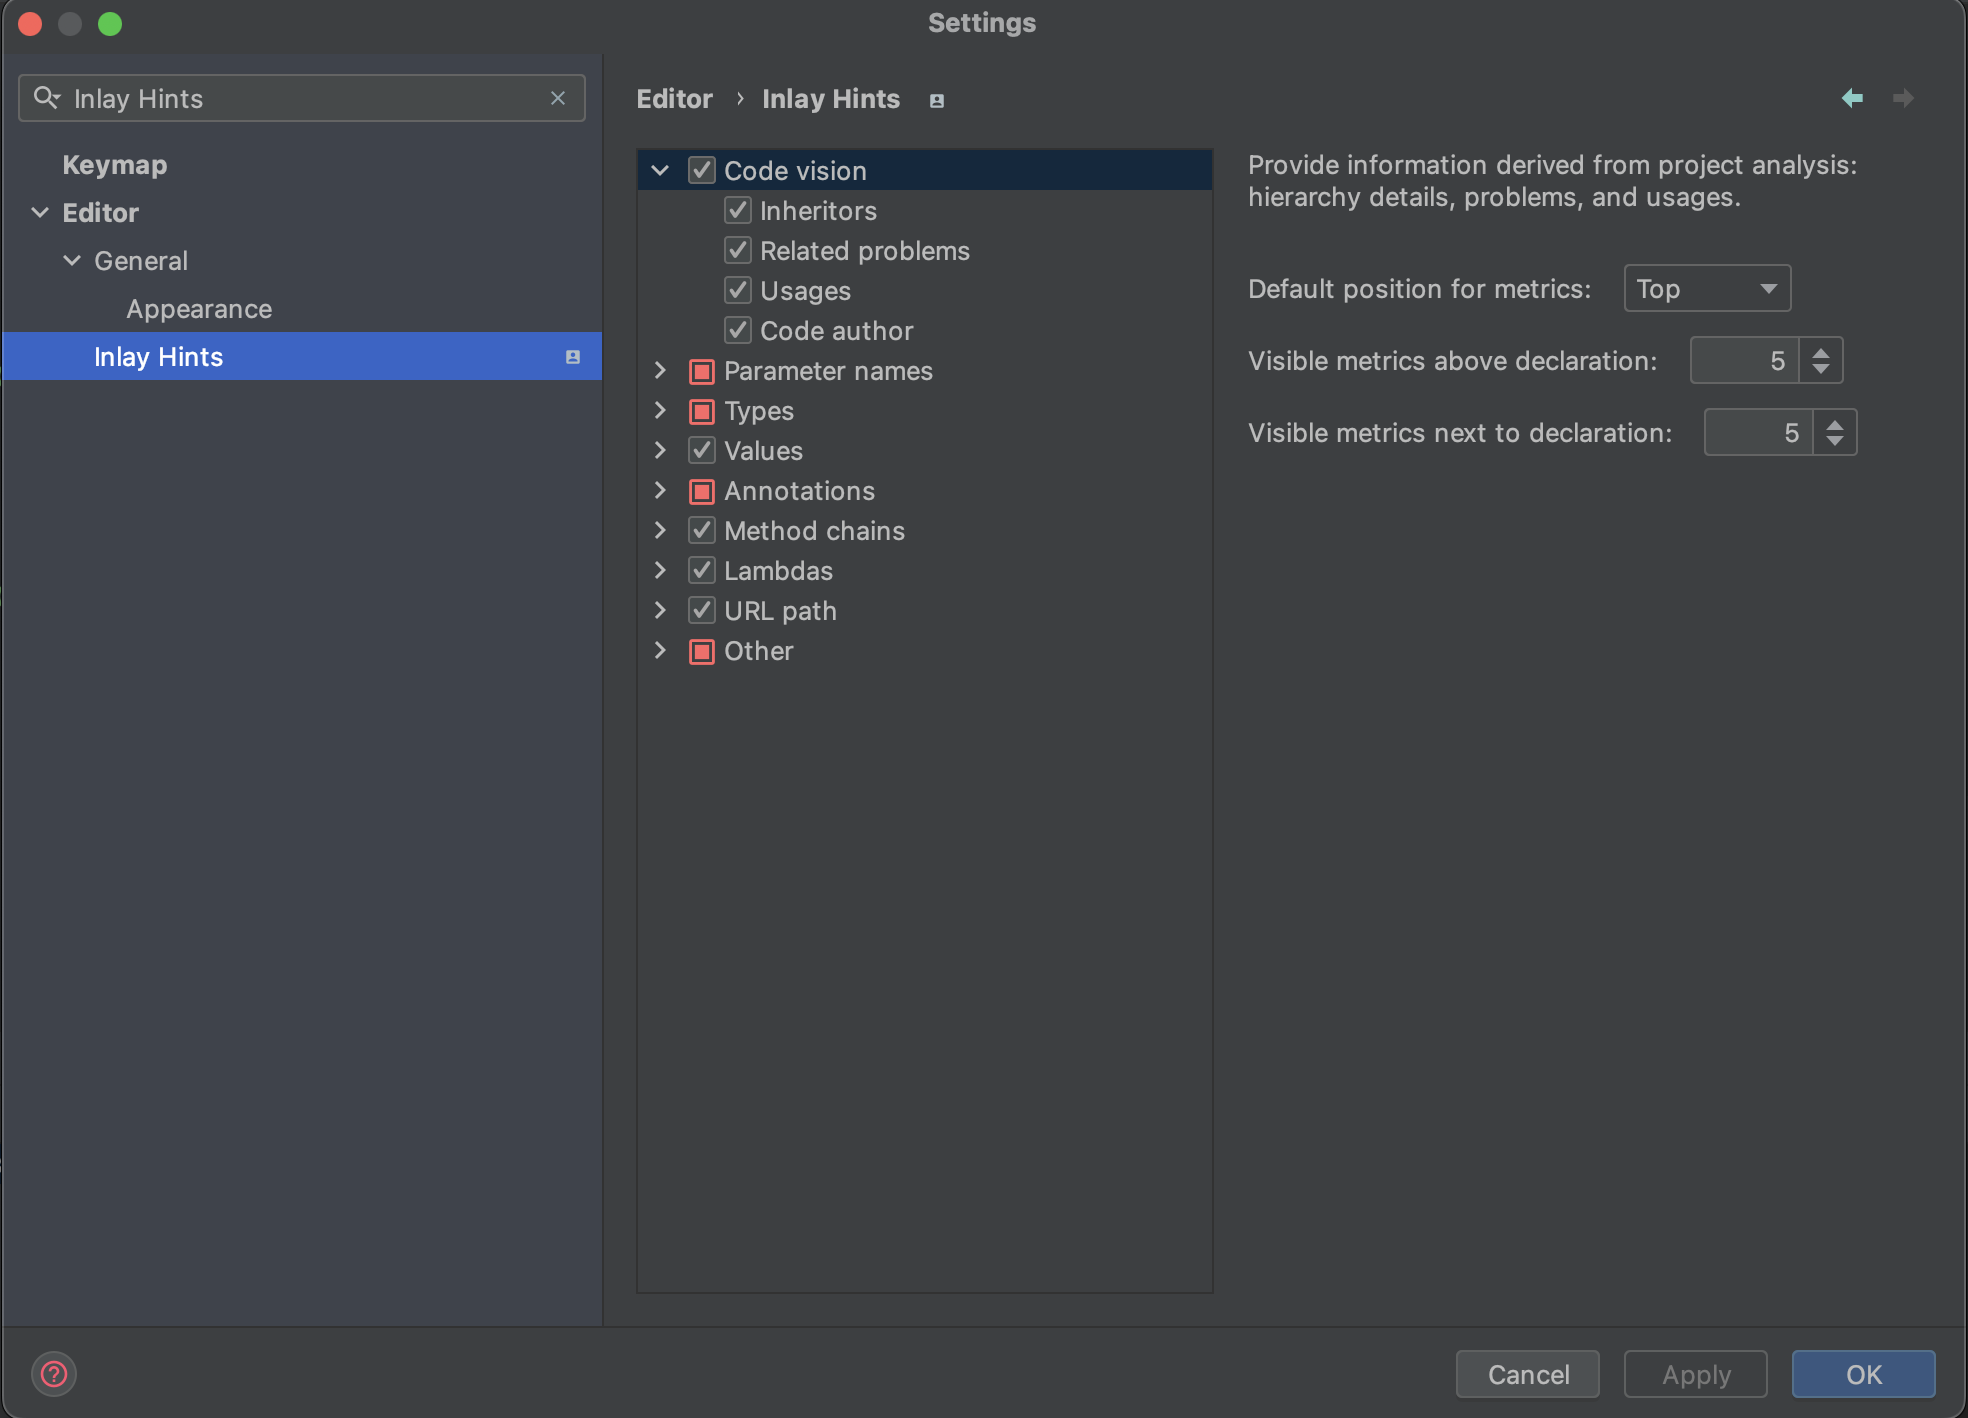Click project-level icon beside Inlay Hints breadcrumb
This screenshot has height=1418, width=1968.
937,100
